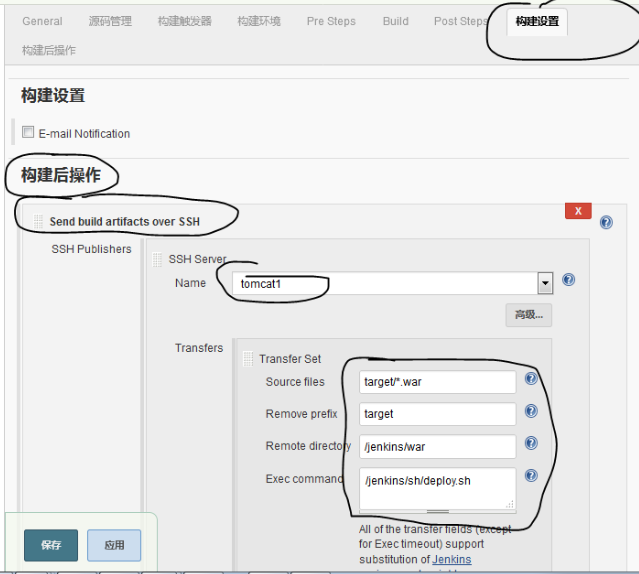Viewport: 639px width, 574px height.
Task: Open help for Remove prefix field
Action: click(x=531, y=411)
